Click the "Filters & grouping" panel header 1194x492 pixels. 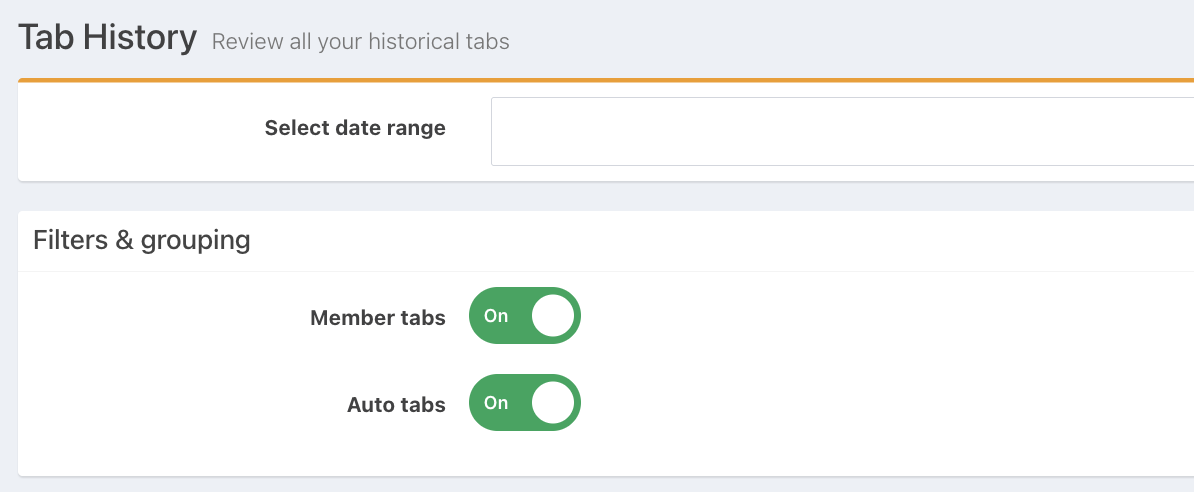142,240
